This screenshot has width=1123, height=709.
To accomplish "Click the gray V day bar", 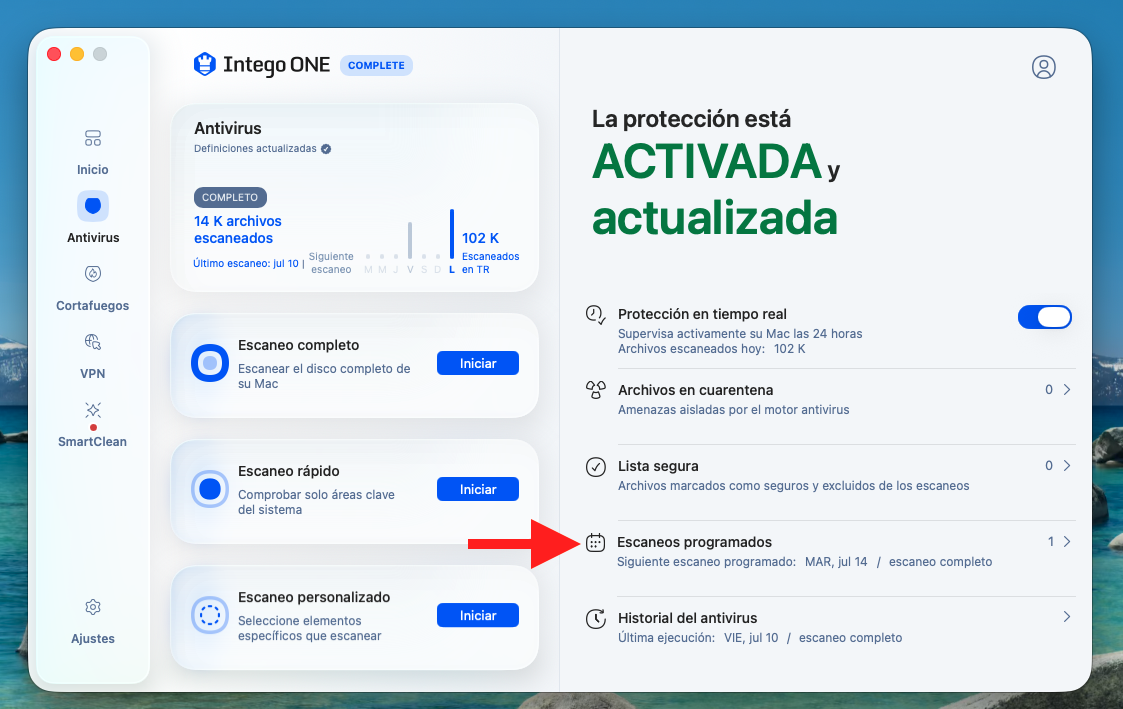I will (410, 240).
